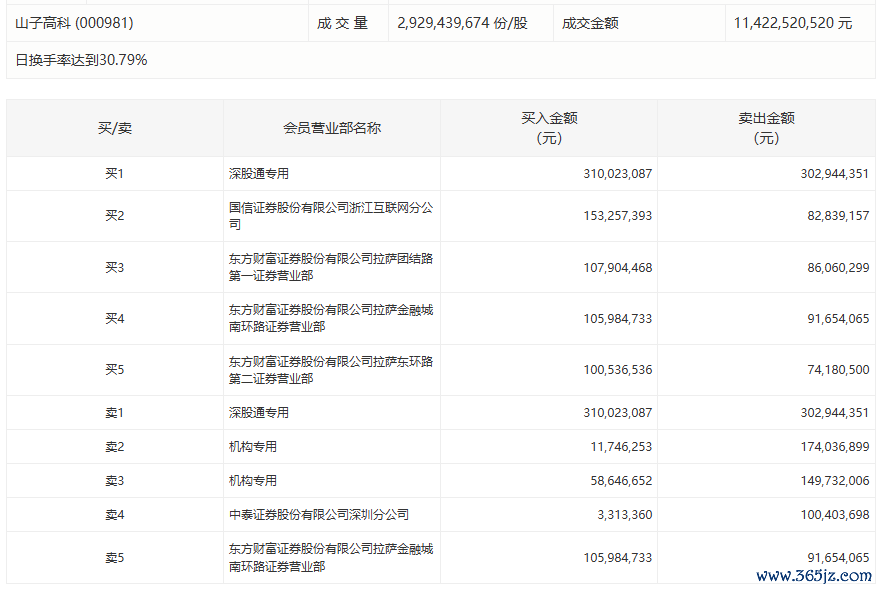Click 深股通专用 in the 买1 row
This screenshot has width=879, height=591.
[258, 174]
